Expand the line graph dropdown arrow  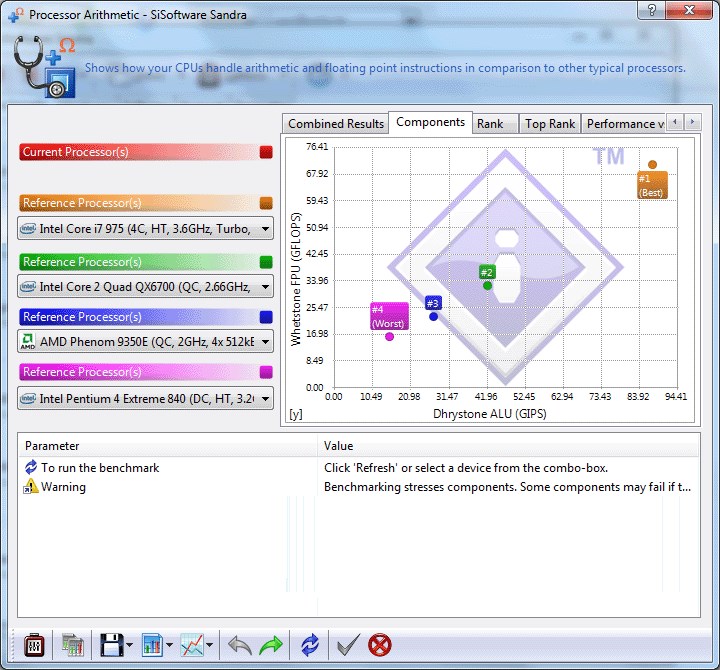pyautogui.click(x=210, y=645)
